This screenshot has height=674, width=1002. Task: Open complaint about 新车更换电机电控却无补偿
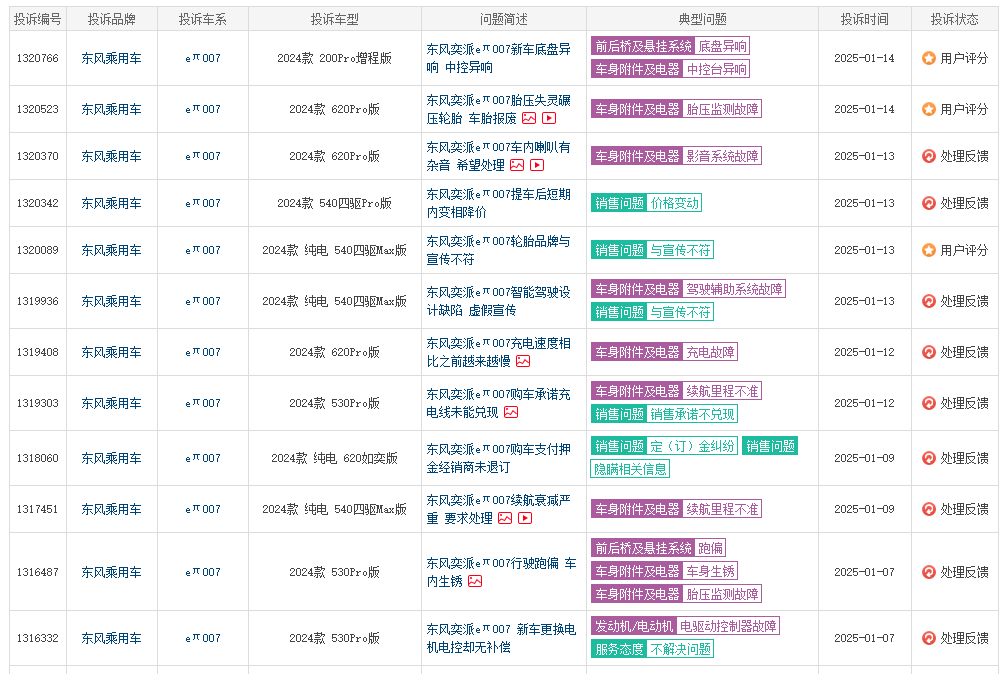501,638
